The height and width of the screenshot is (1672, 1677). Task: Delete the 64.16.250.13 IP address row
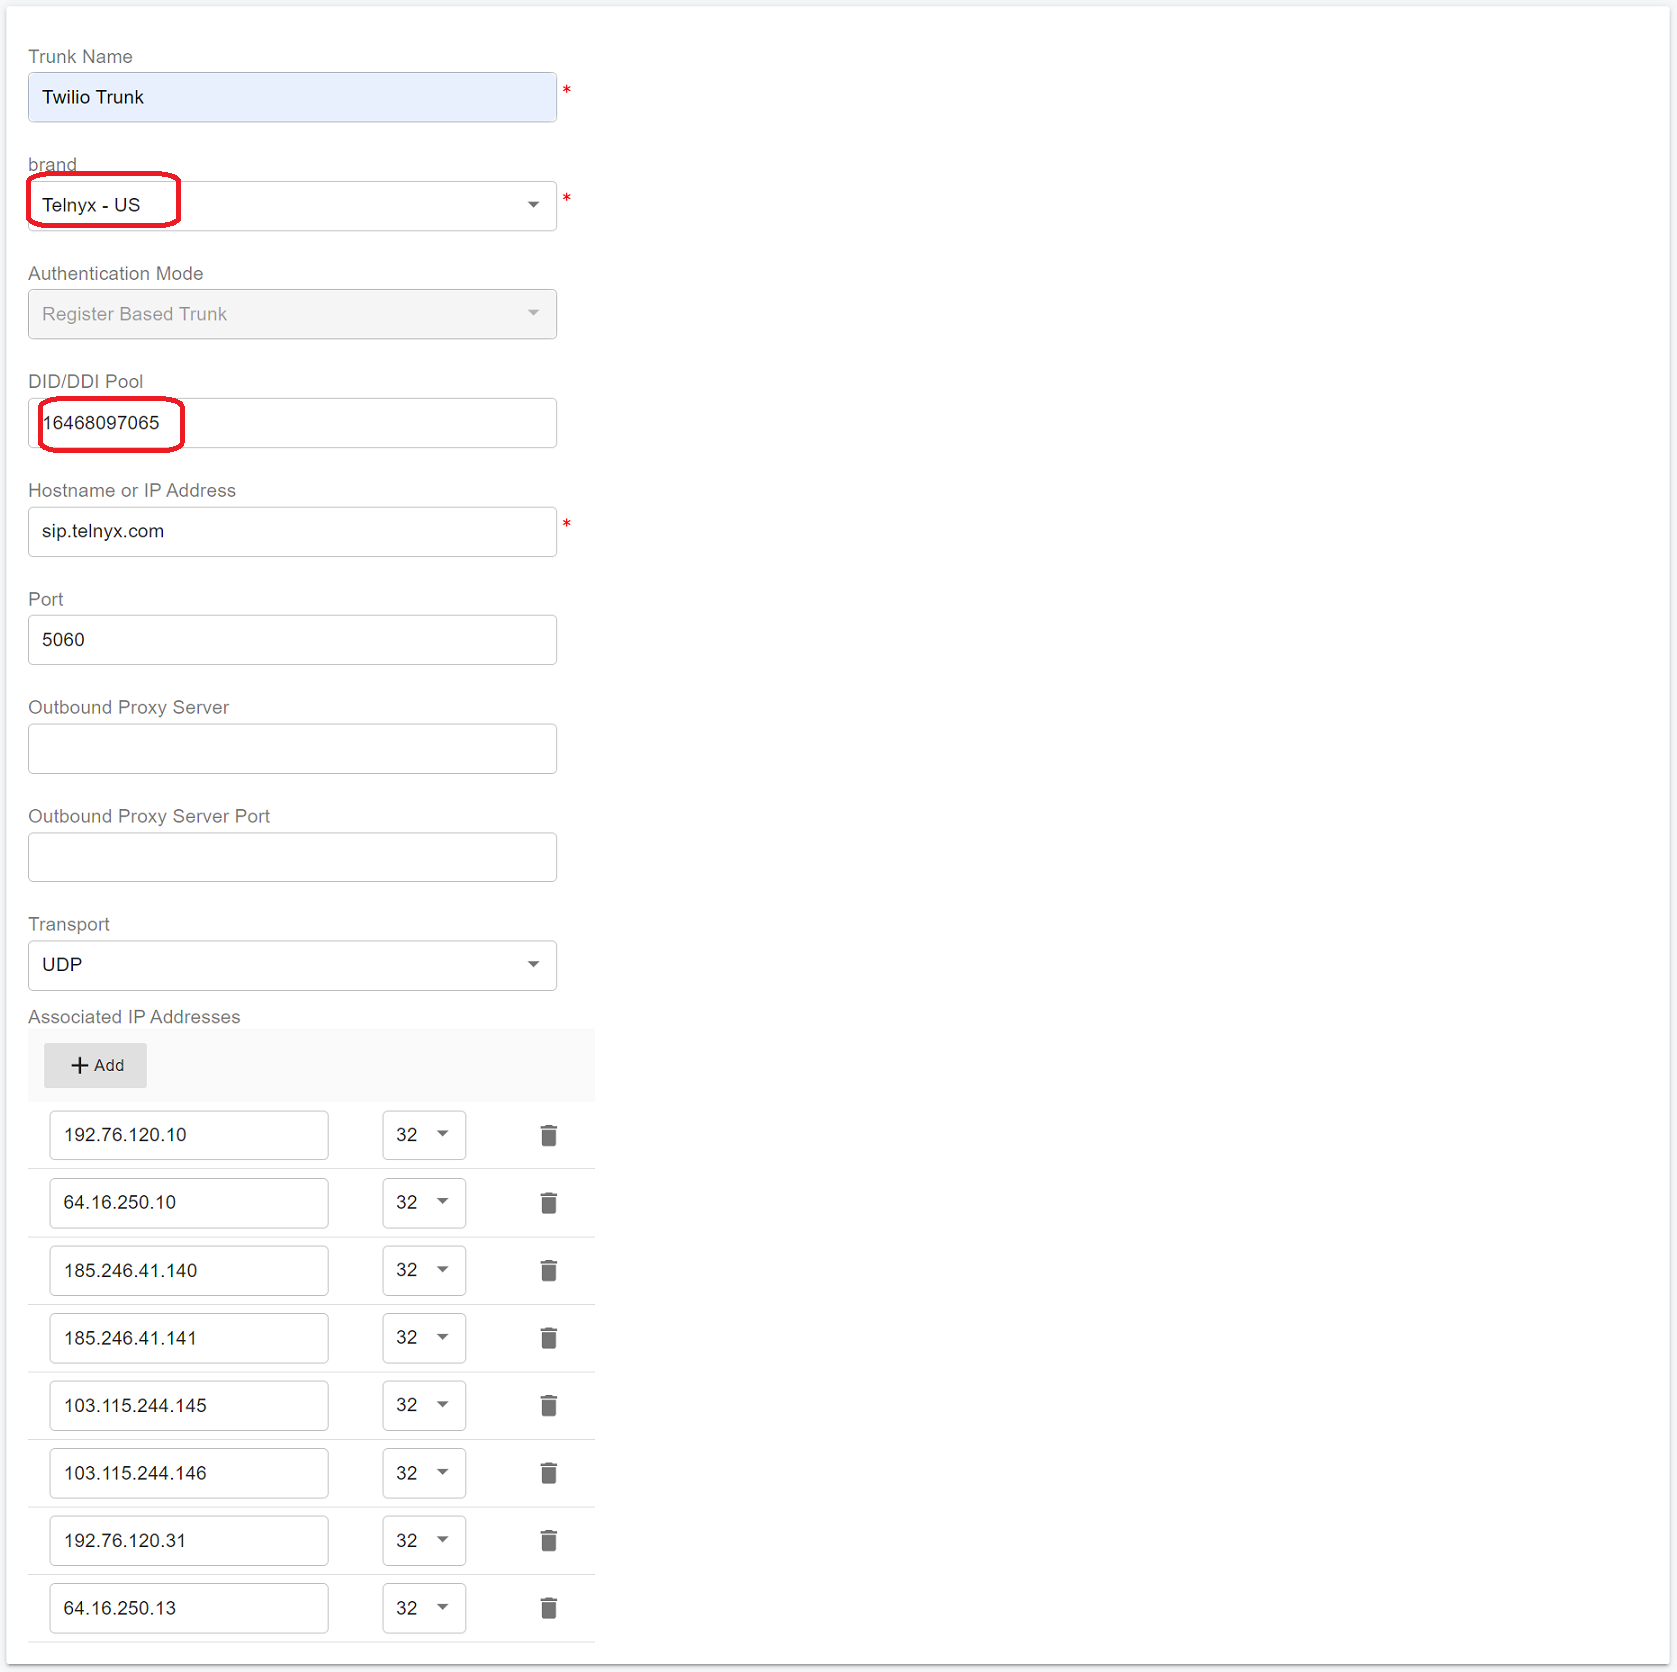(x=548, y=1608)
